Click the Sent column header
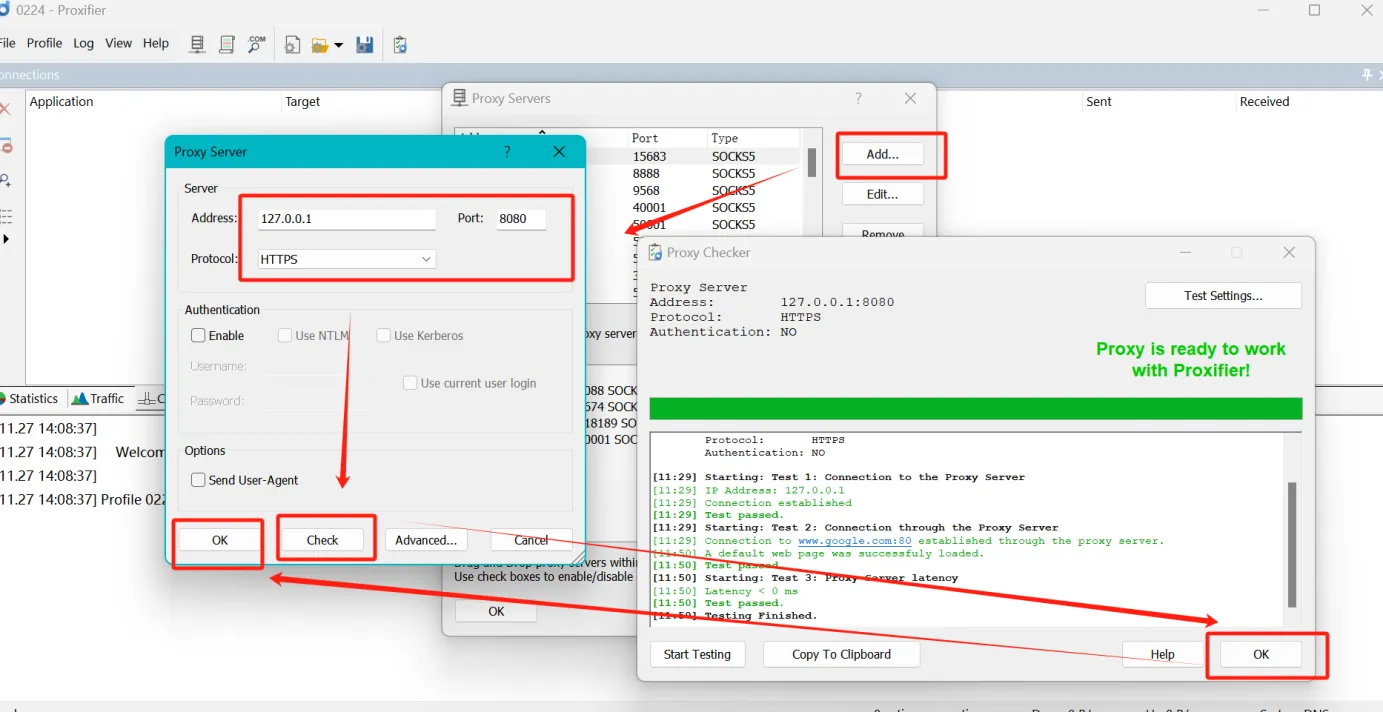Viewport: 1383px width, 712px height. point(1098,101)
